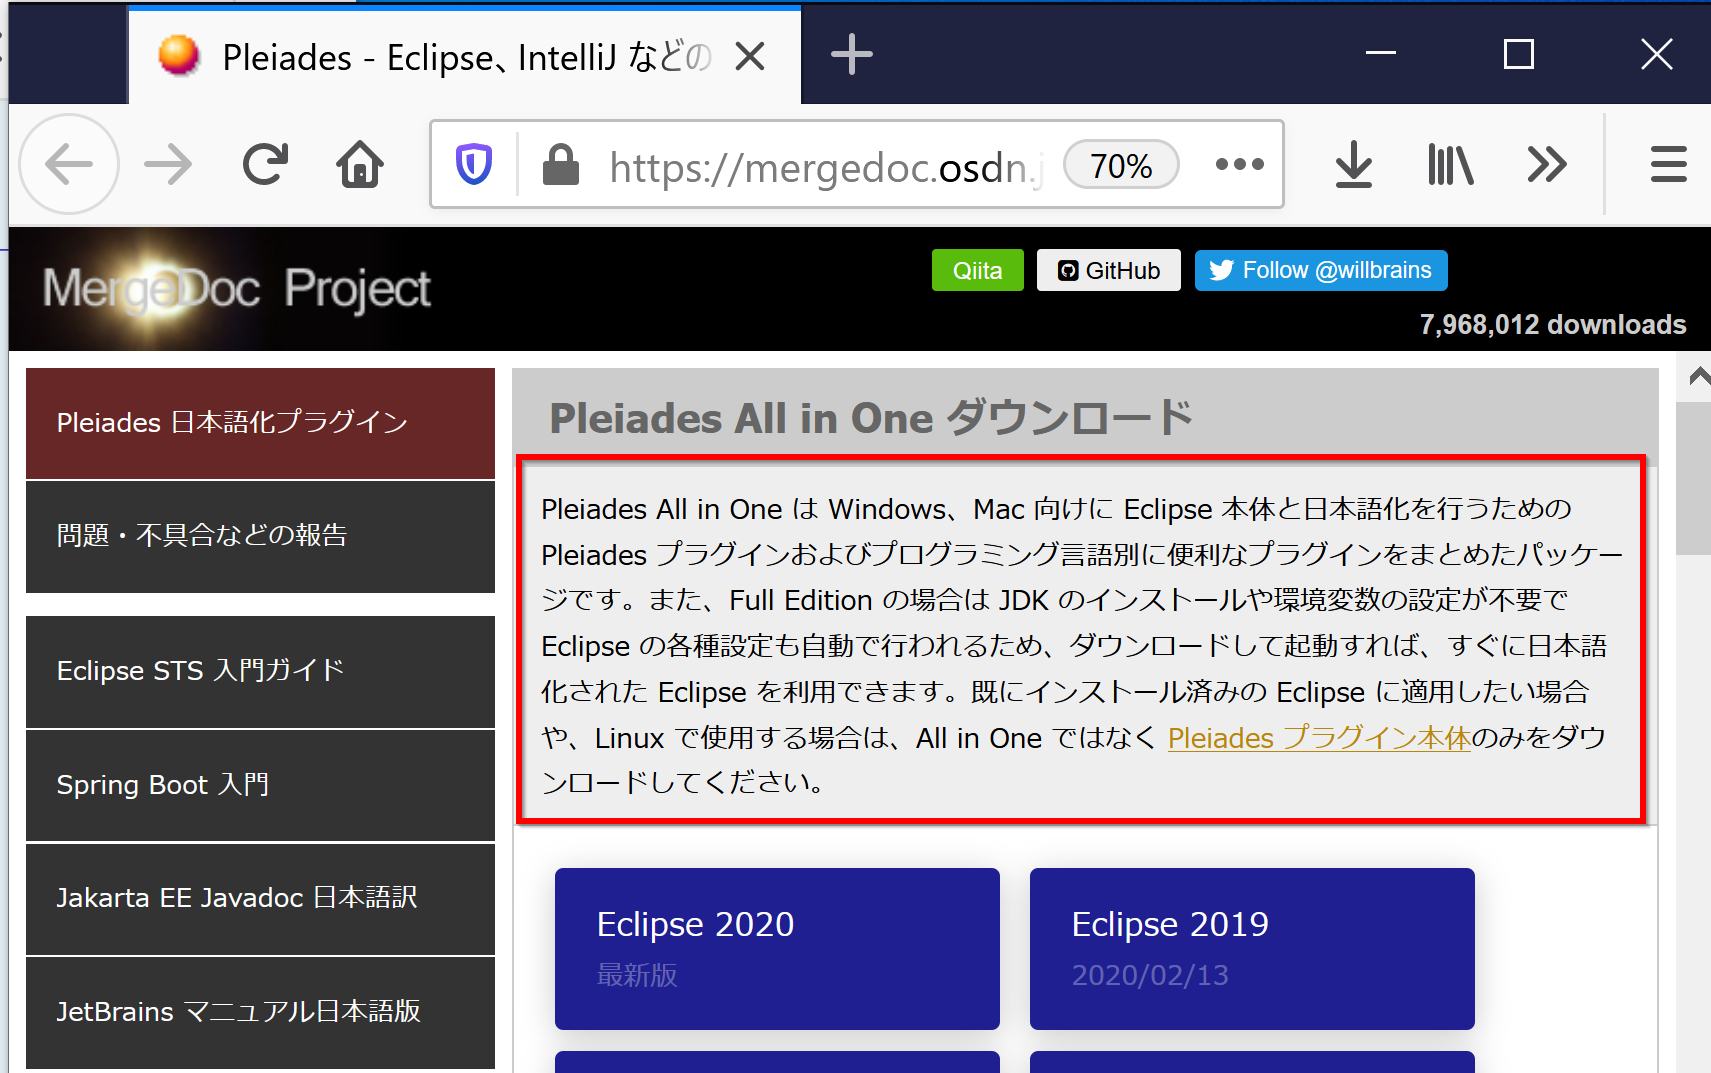
Task: Open page actions three-dot menu
Action: (x=1240, y=164)
